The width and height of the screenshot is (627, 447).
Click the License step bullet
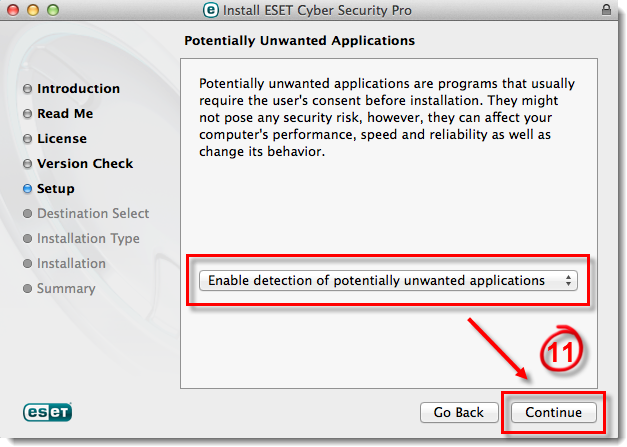pos(27,139)
